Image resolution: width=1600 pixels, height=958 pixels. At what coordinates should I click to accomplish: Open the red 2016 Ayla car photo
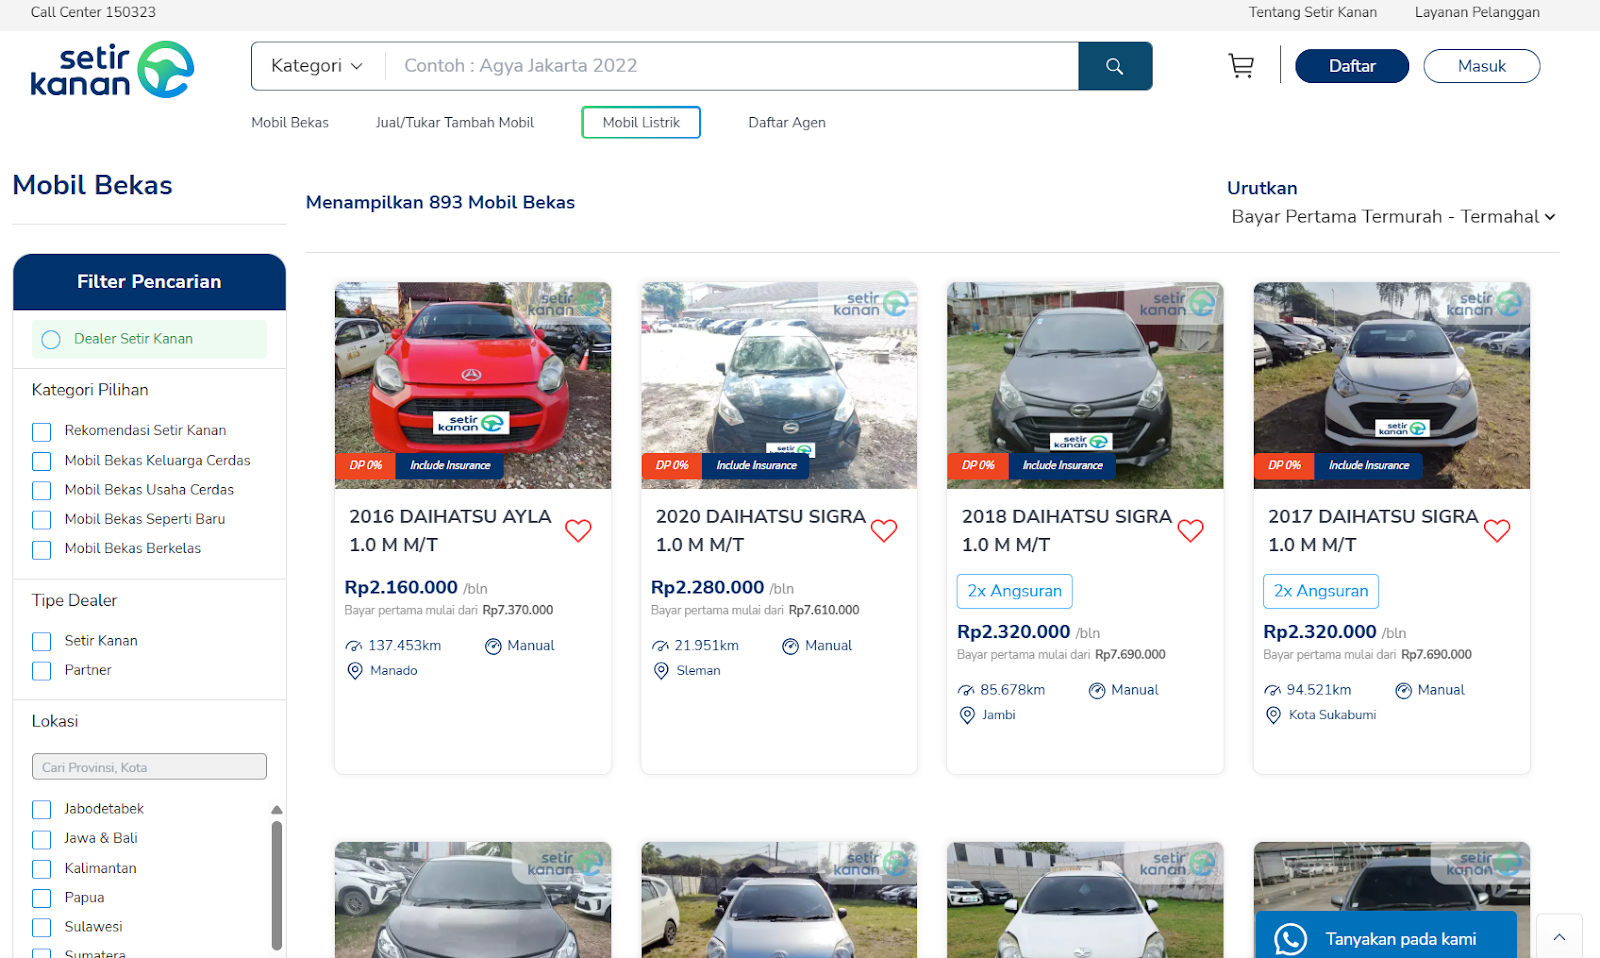coord(473,385)
